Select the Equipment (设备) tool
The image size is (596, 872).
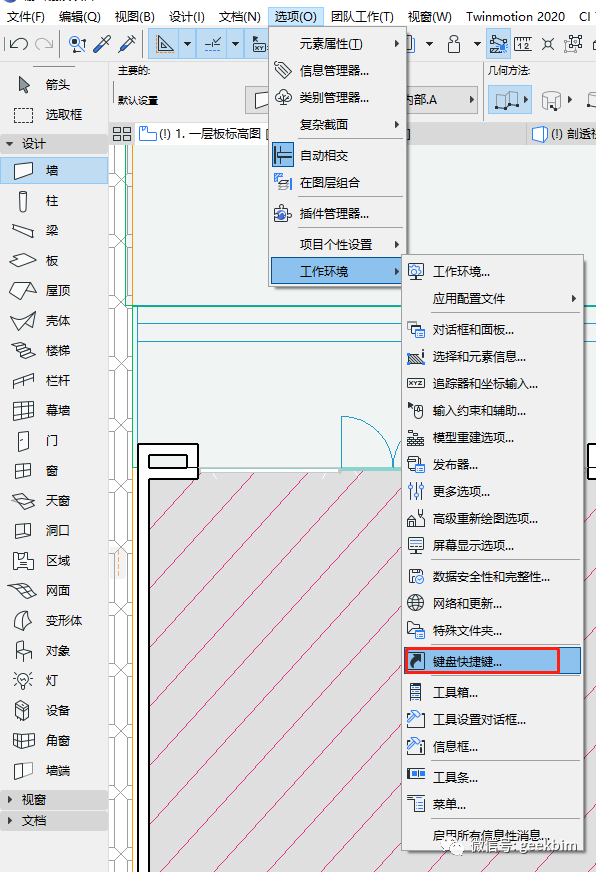(x=54, y=711)
